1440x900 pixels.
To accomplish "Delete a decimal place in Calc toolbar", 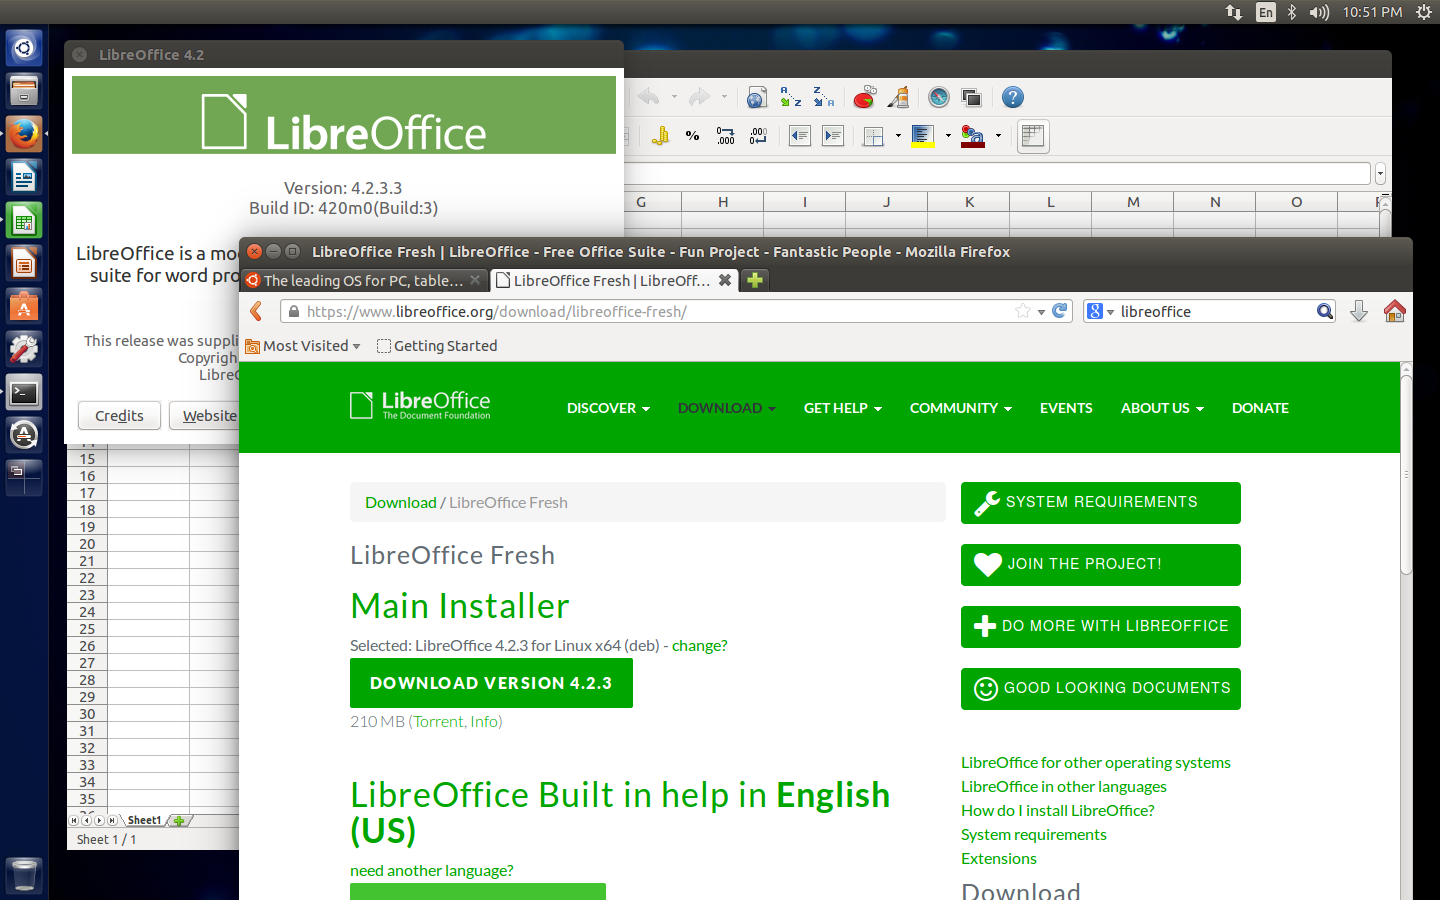I will (x=759, y=136).
